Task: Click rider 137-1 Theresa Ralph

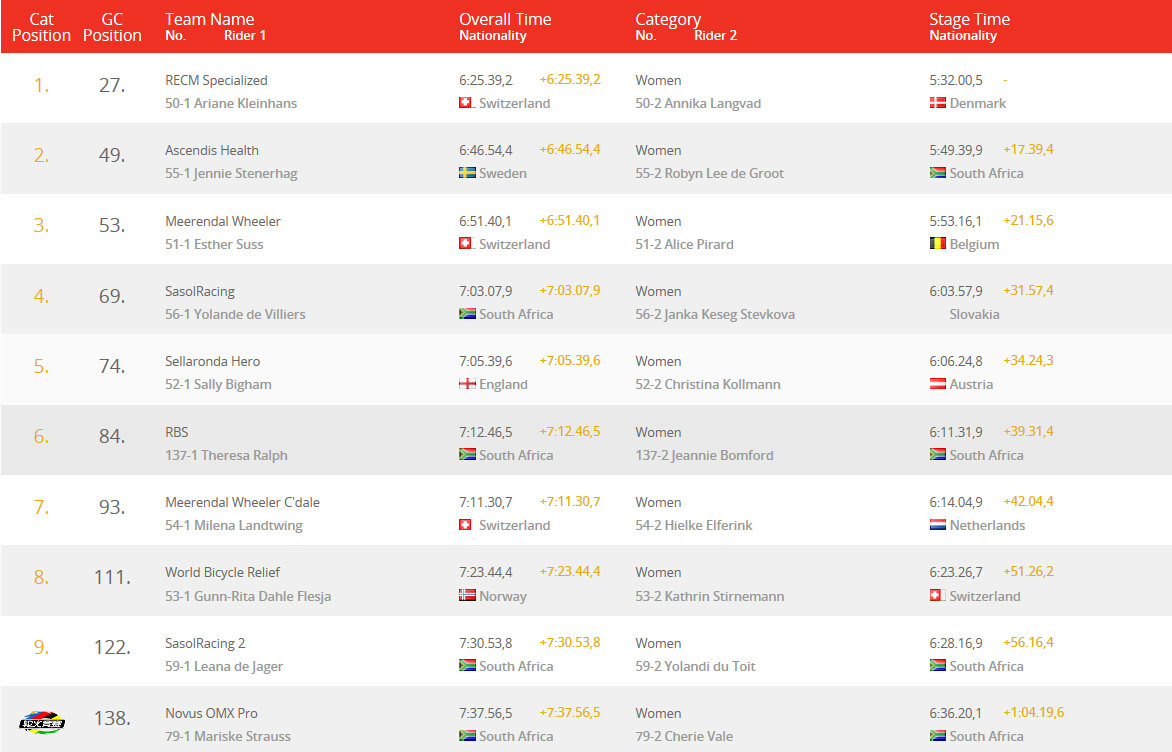Action: pos(226,455)
